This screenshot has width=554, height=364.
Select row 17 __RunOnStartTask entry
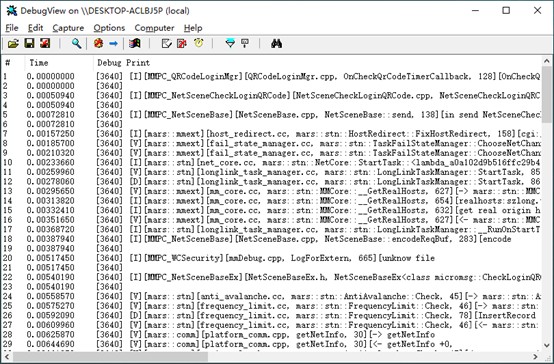(272, 229)
